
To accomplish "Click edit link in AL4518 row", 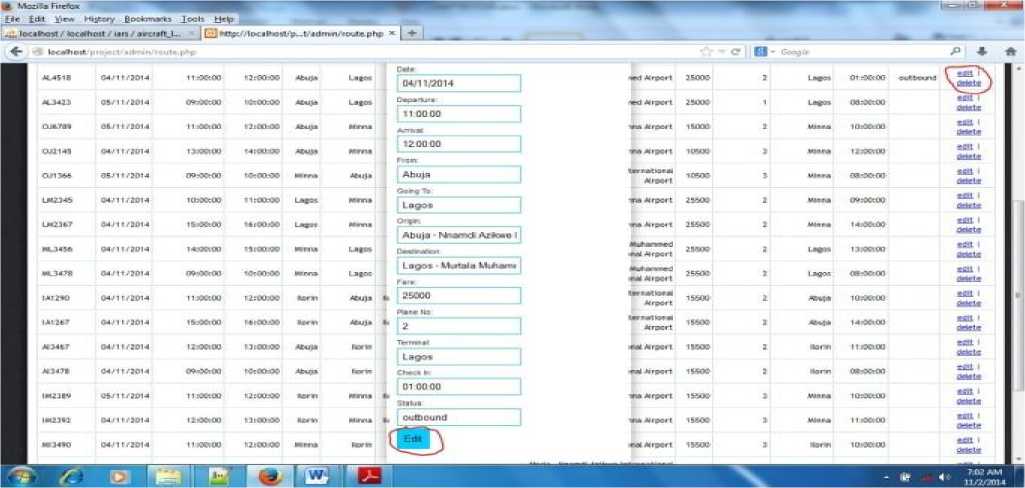I will pyautogui.click(x=965, y=73).
